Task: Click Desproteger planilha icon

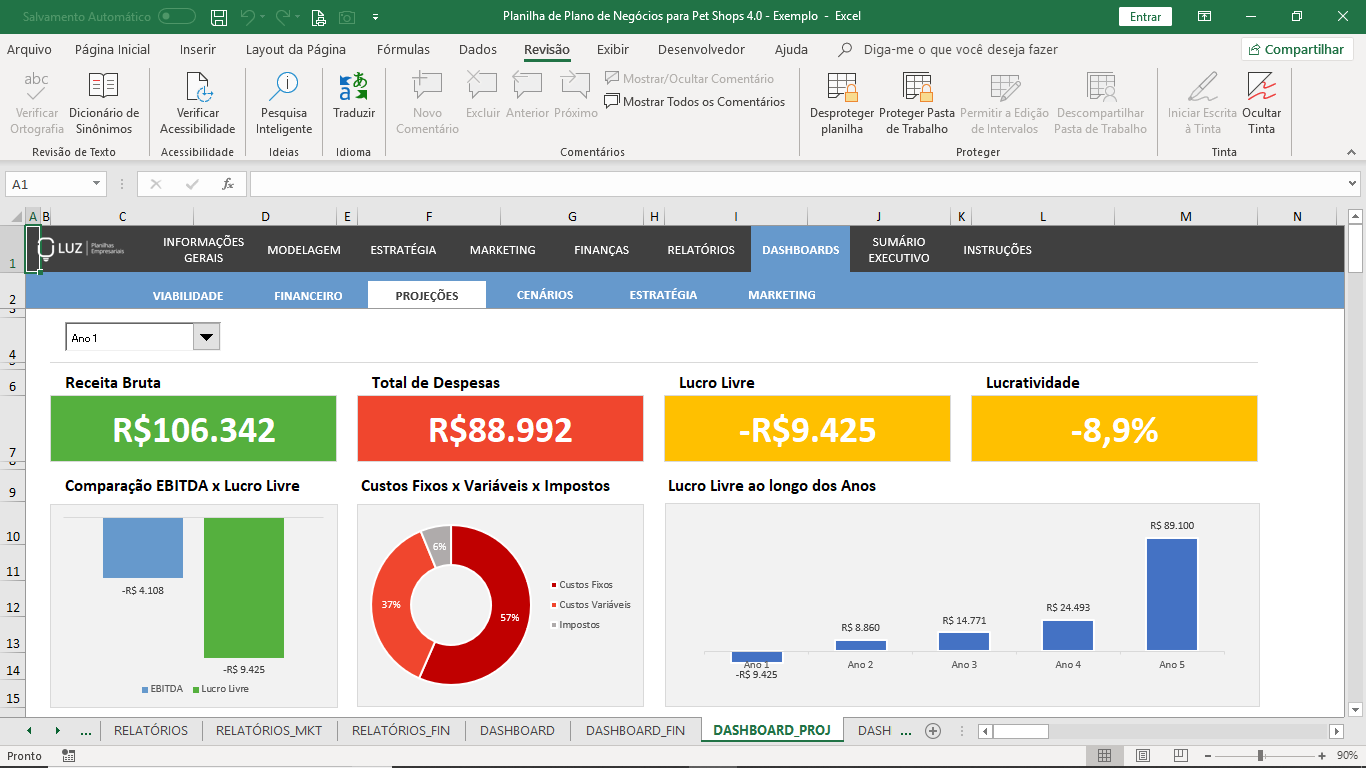Action: 842,88
